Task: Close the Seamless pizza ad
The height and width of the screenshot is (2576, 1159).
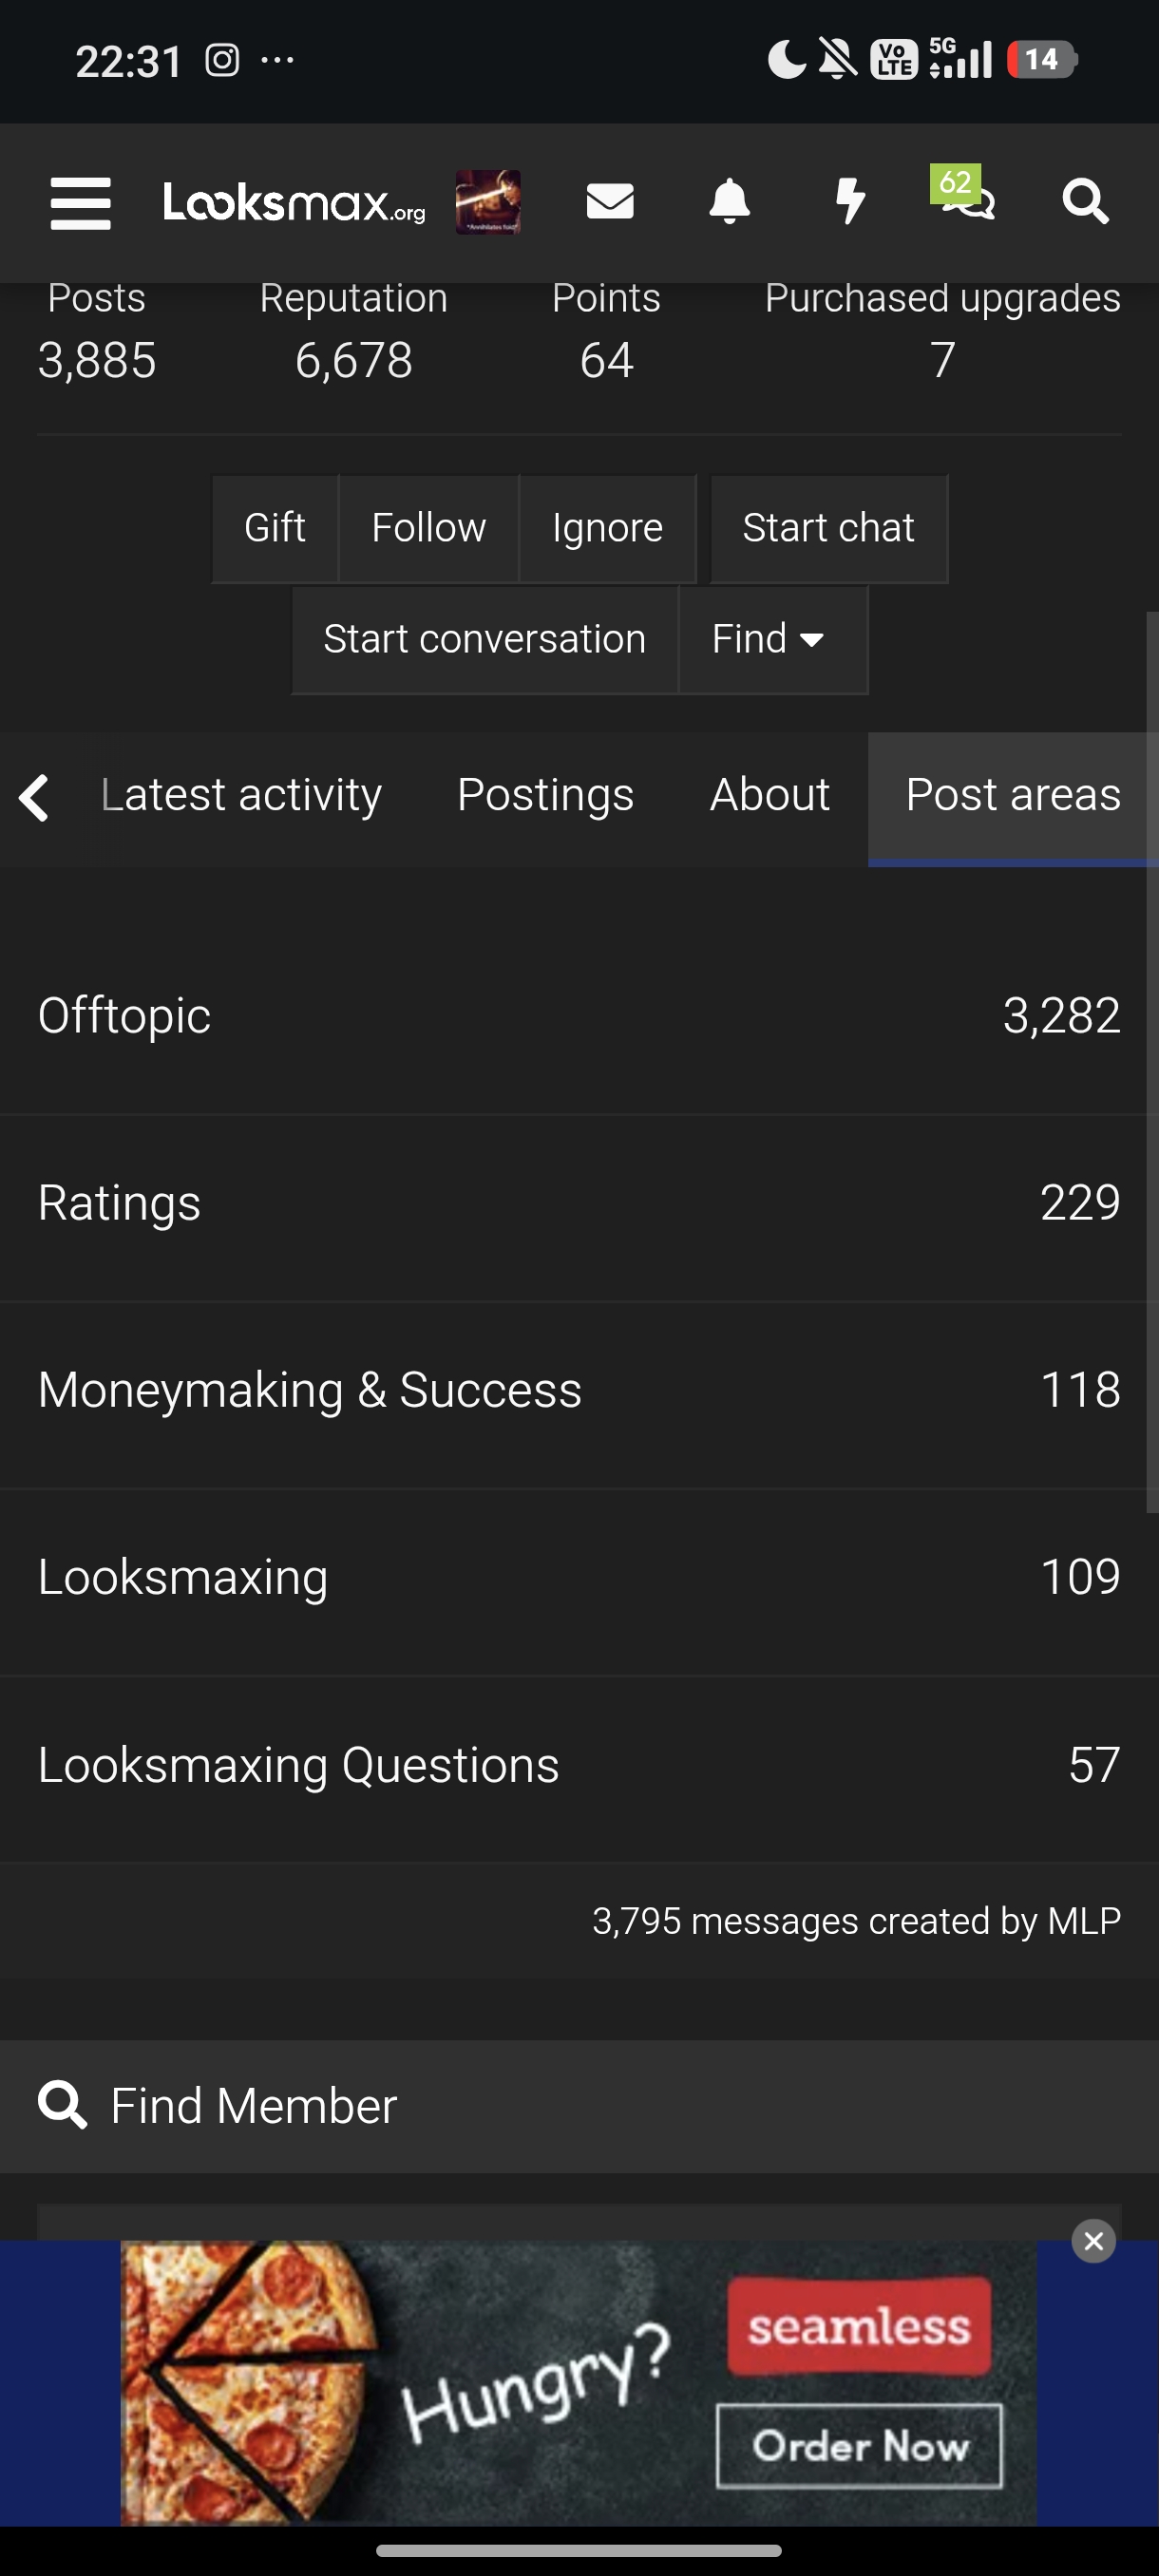Action: coord(1093,2241)
